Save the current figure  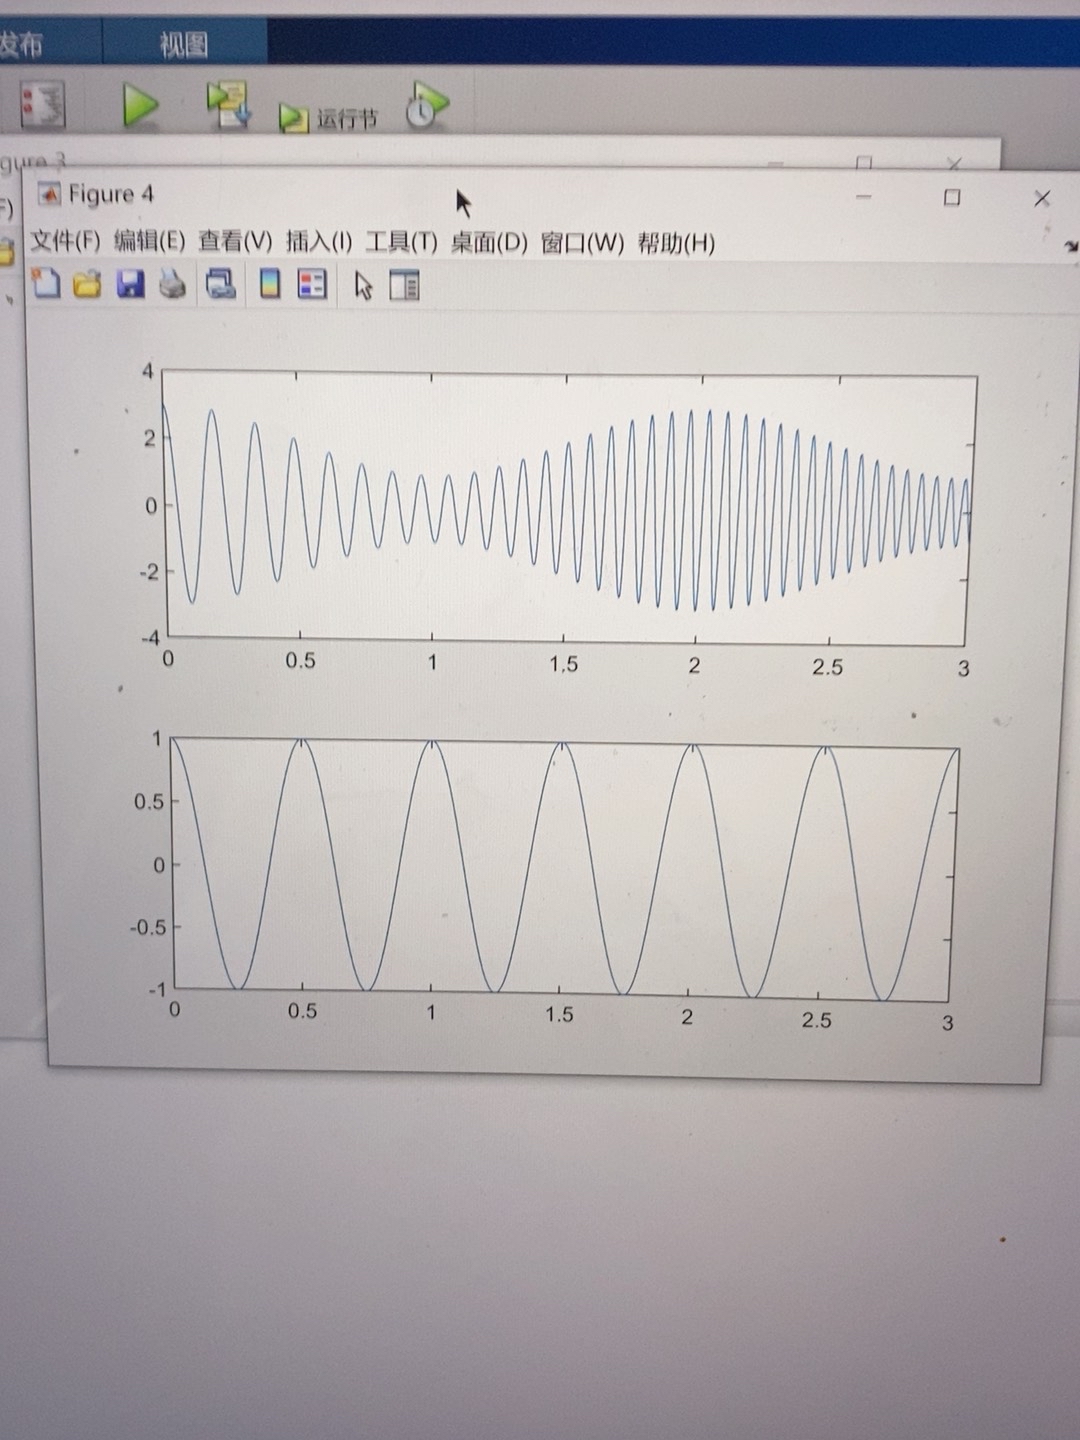tap(131, 285)
